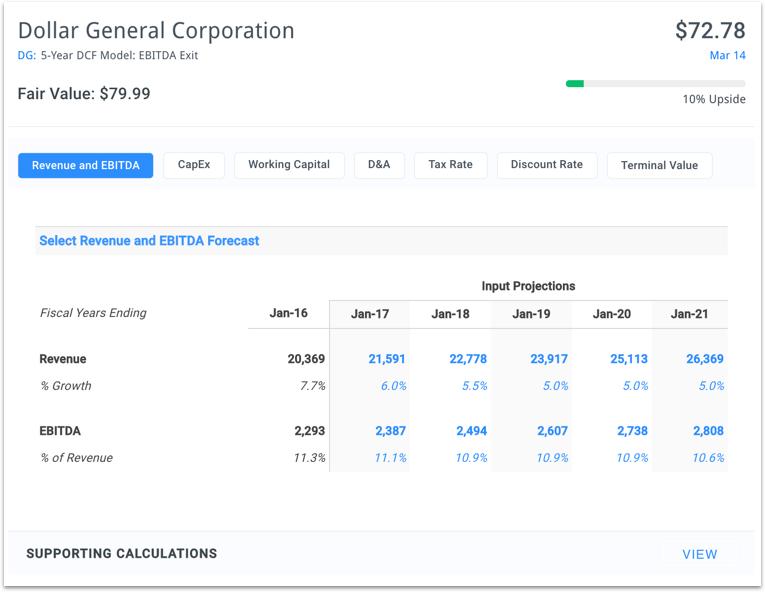This screenshot has width=765, height=592.
Task: Click the Fair Value $79.99 text
Action: 84,94
